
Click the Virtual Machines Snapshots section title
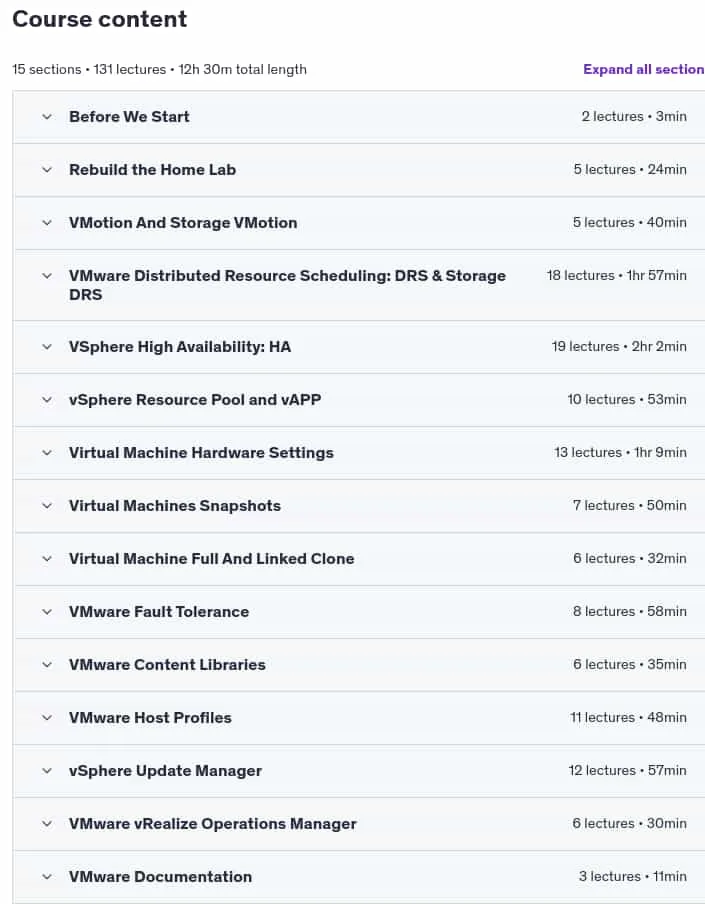[x=175, y=506]
